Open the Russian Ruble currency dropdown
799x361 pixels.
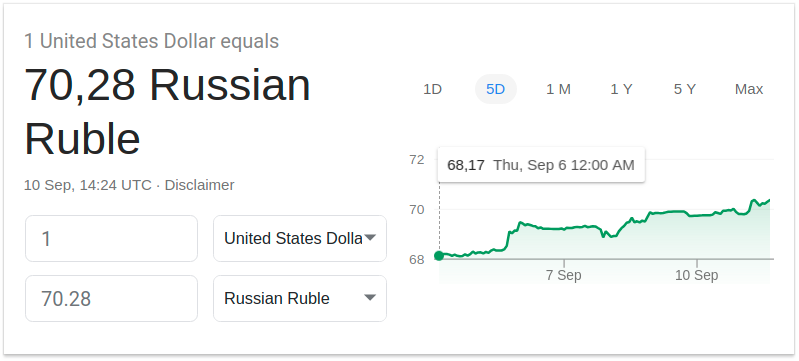coord(300,298)
